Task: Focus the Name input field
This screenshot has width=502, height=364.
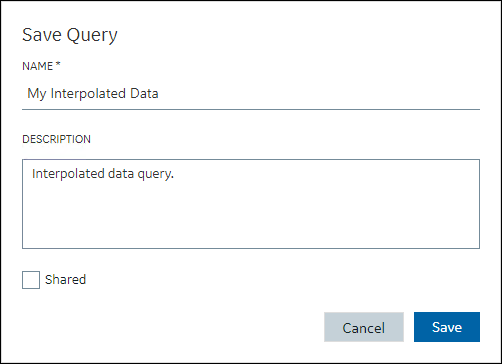Action: pos(251,94)
